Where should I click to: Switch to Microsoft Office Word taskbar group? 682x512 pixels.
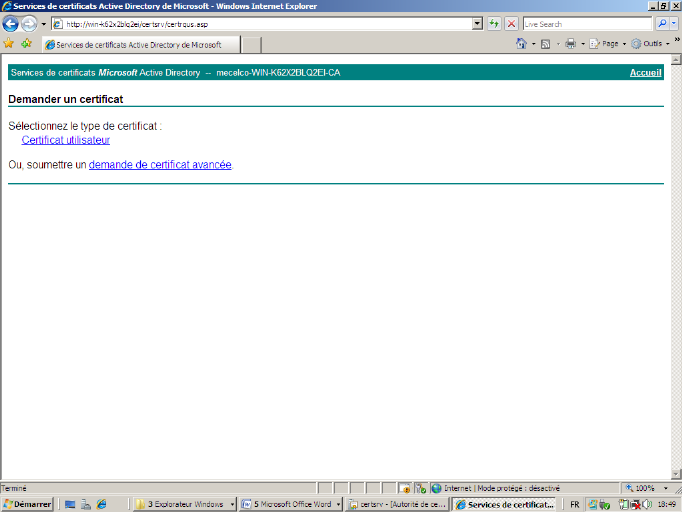(291, 504)
